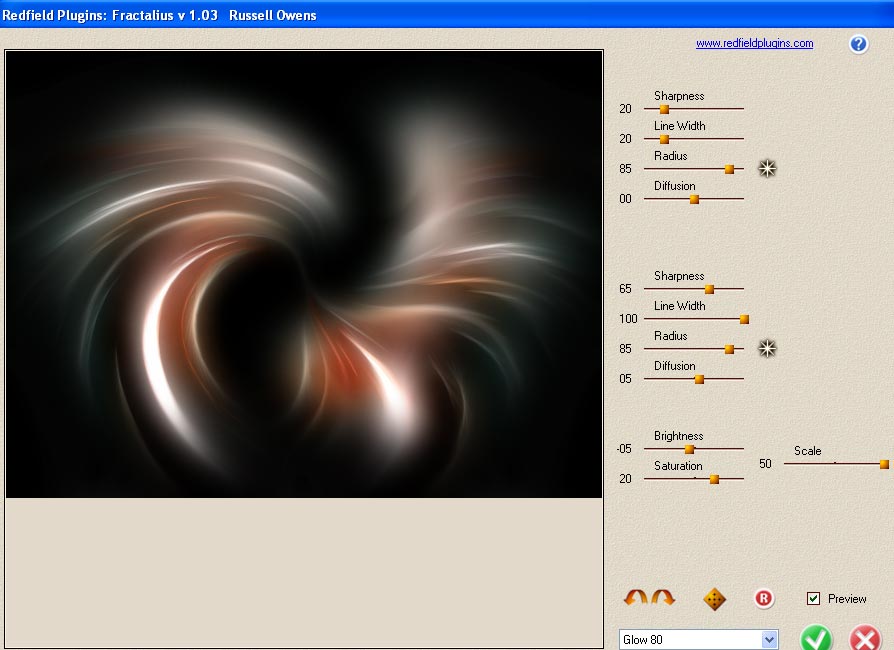Click the upper Line Width slider handle
The image size is (894, 650).
[664, 139]
